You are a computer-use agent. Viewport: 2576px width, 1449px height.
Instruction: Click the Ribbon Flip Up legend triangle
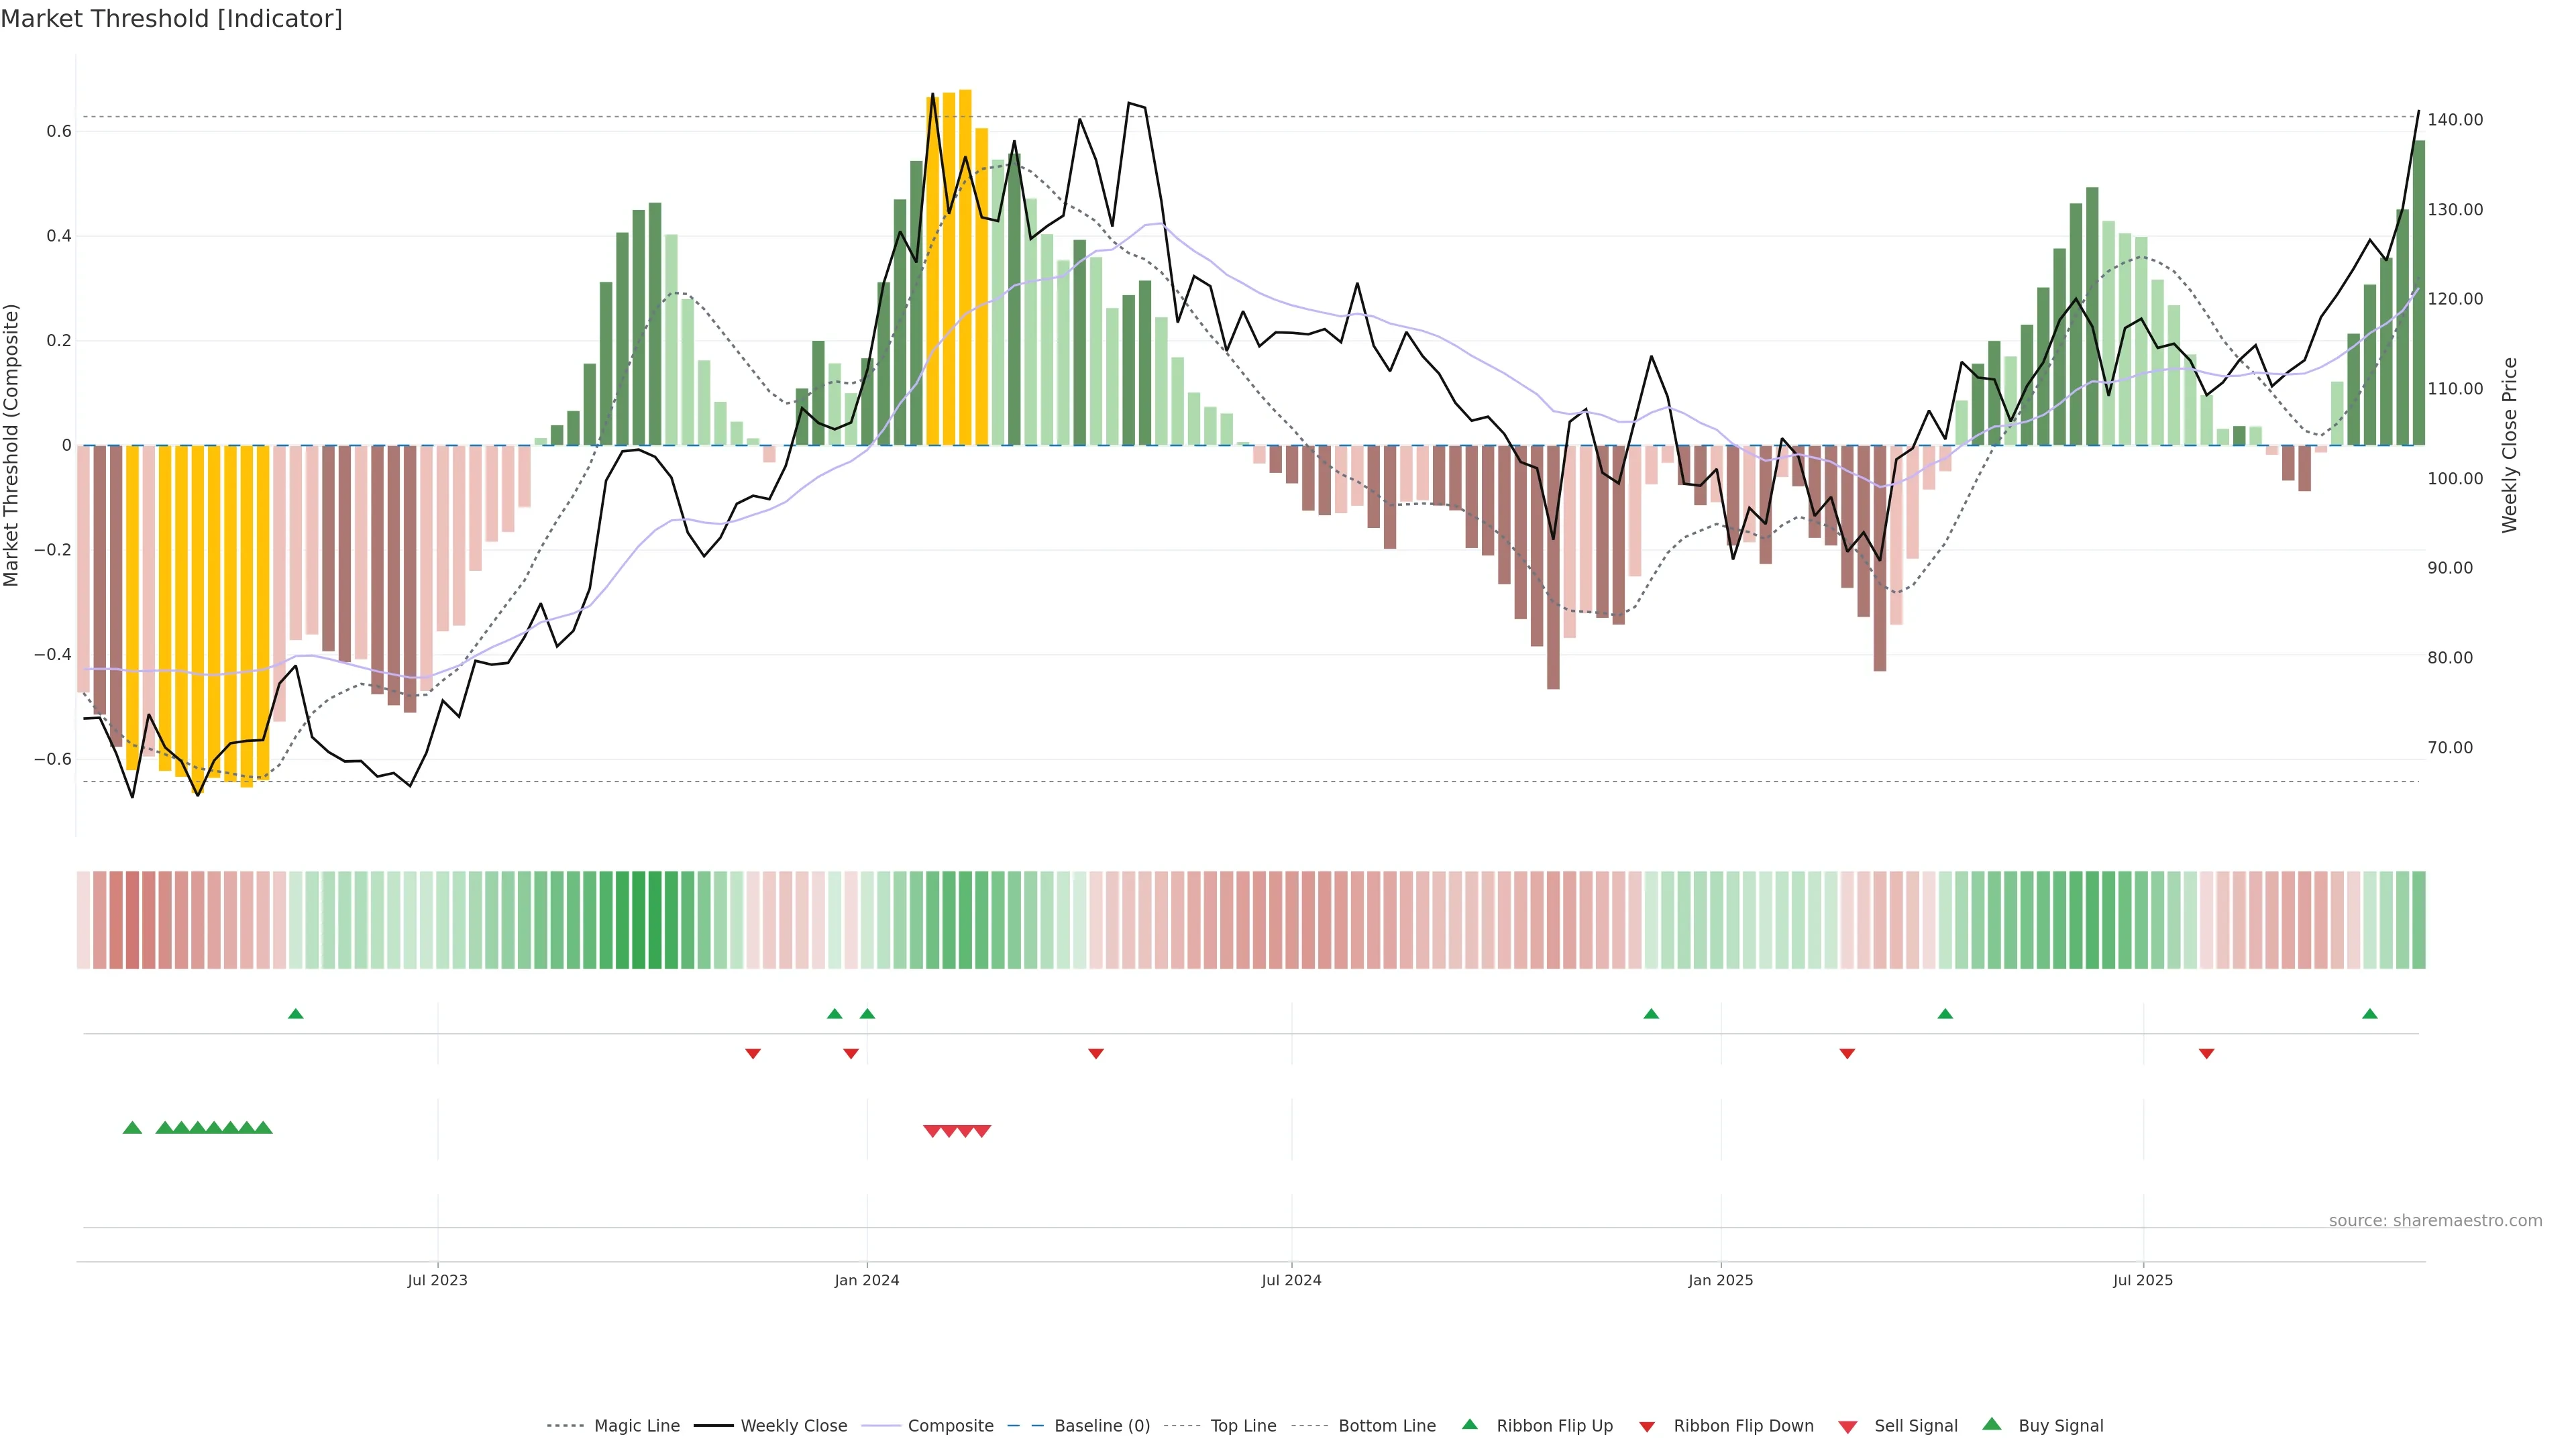point(1469,1424)
